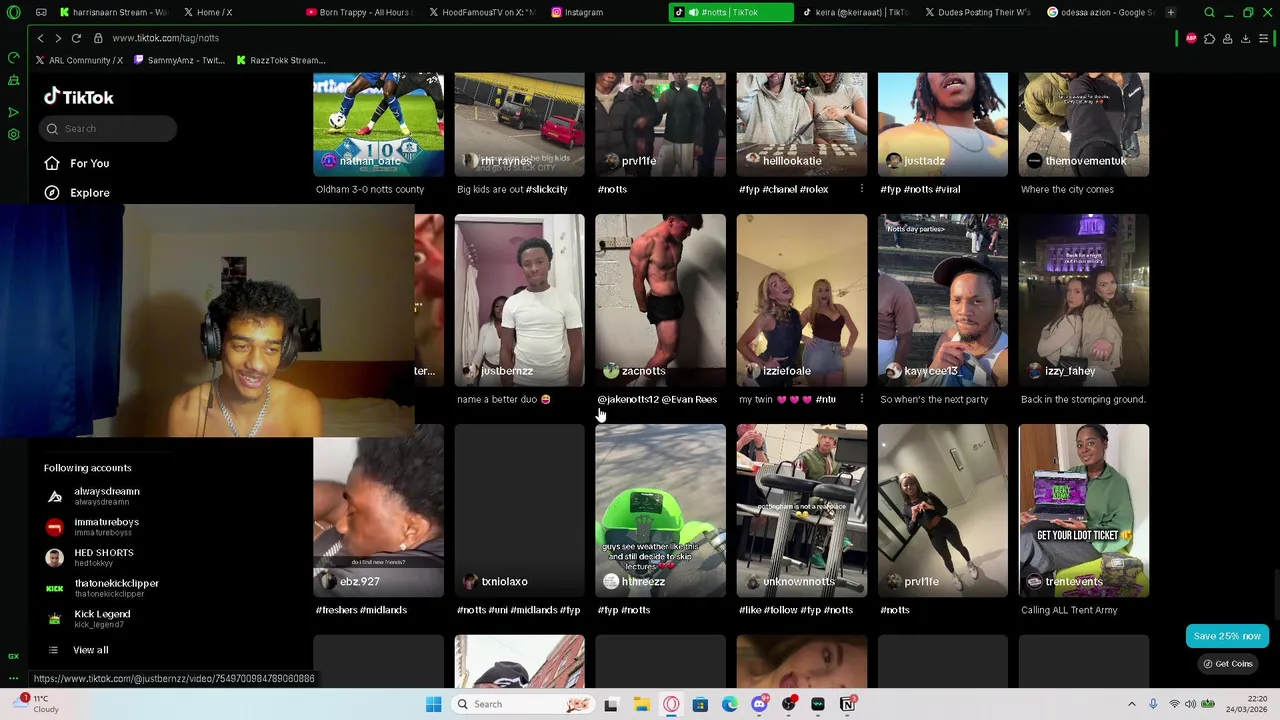1280x720 pixels.
Task: Click the TikTok logo
Action: pos(78,97)
